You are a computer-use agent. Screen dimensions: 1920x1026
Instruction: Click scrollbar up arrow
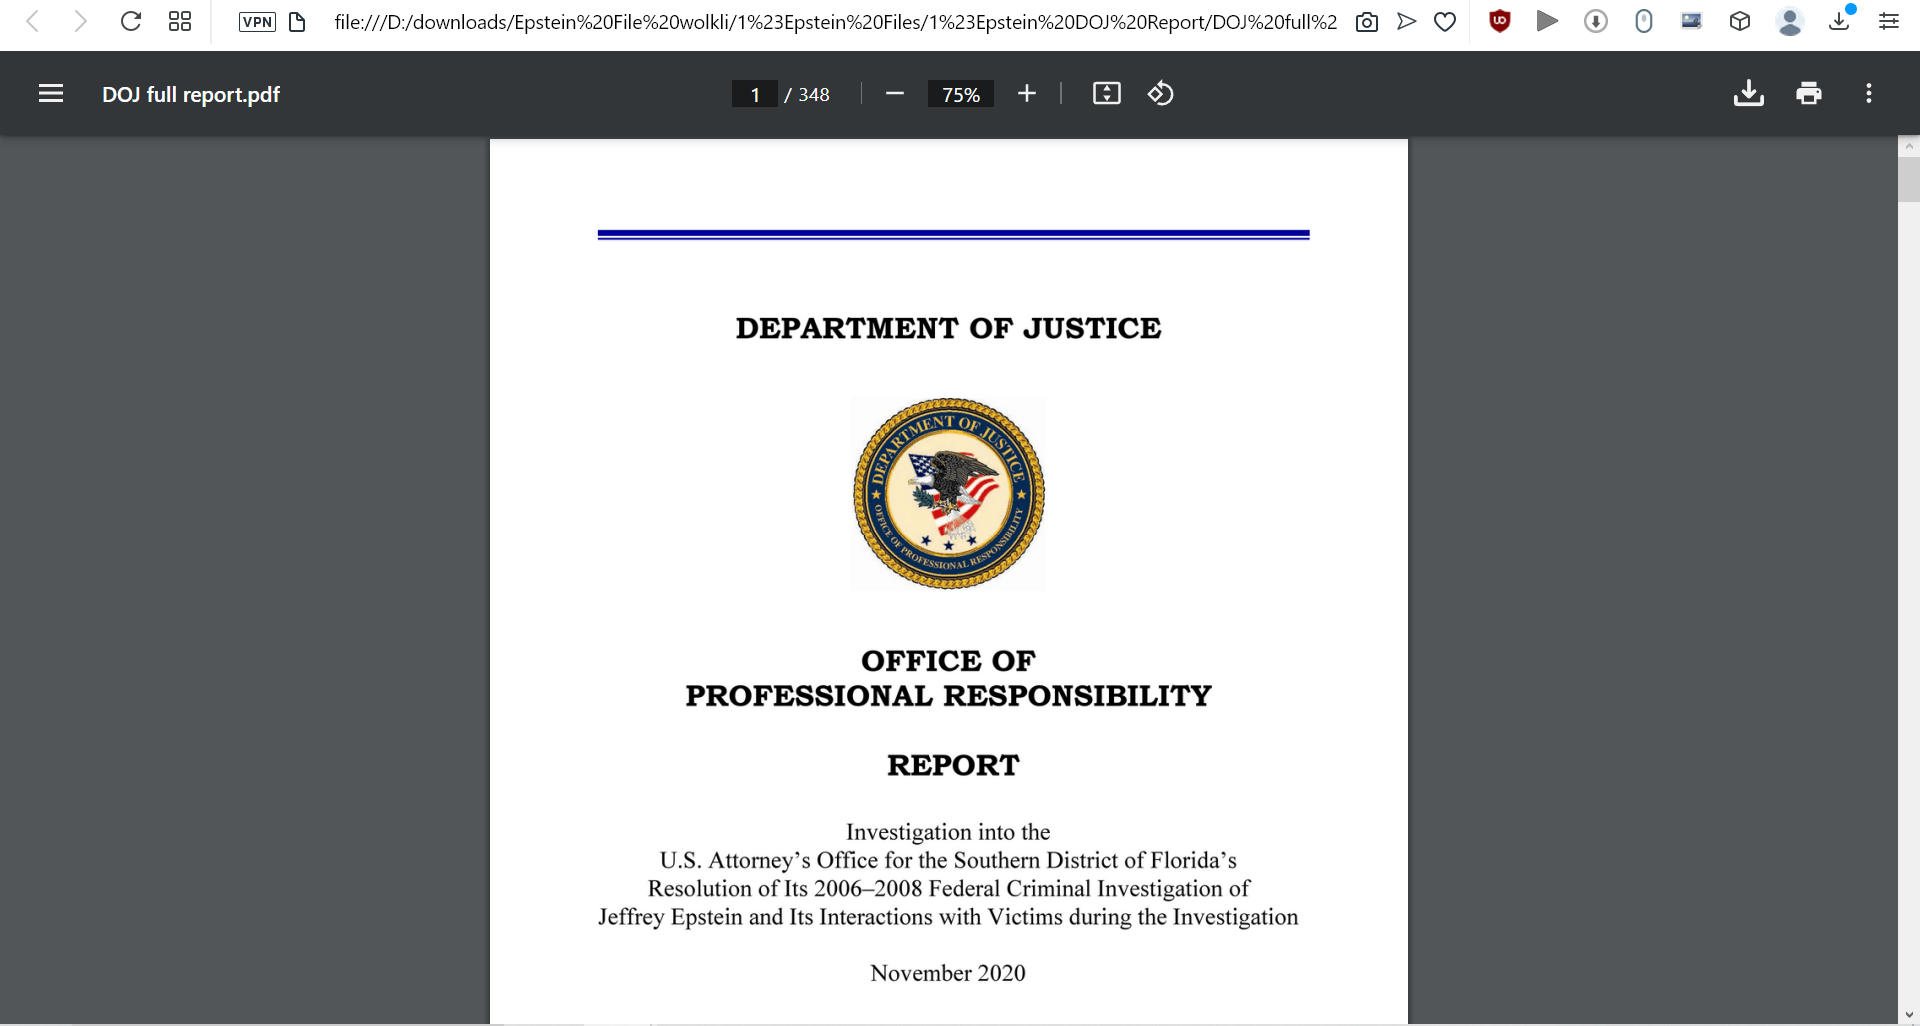(1909, 146)
